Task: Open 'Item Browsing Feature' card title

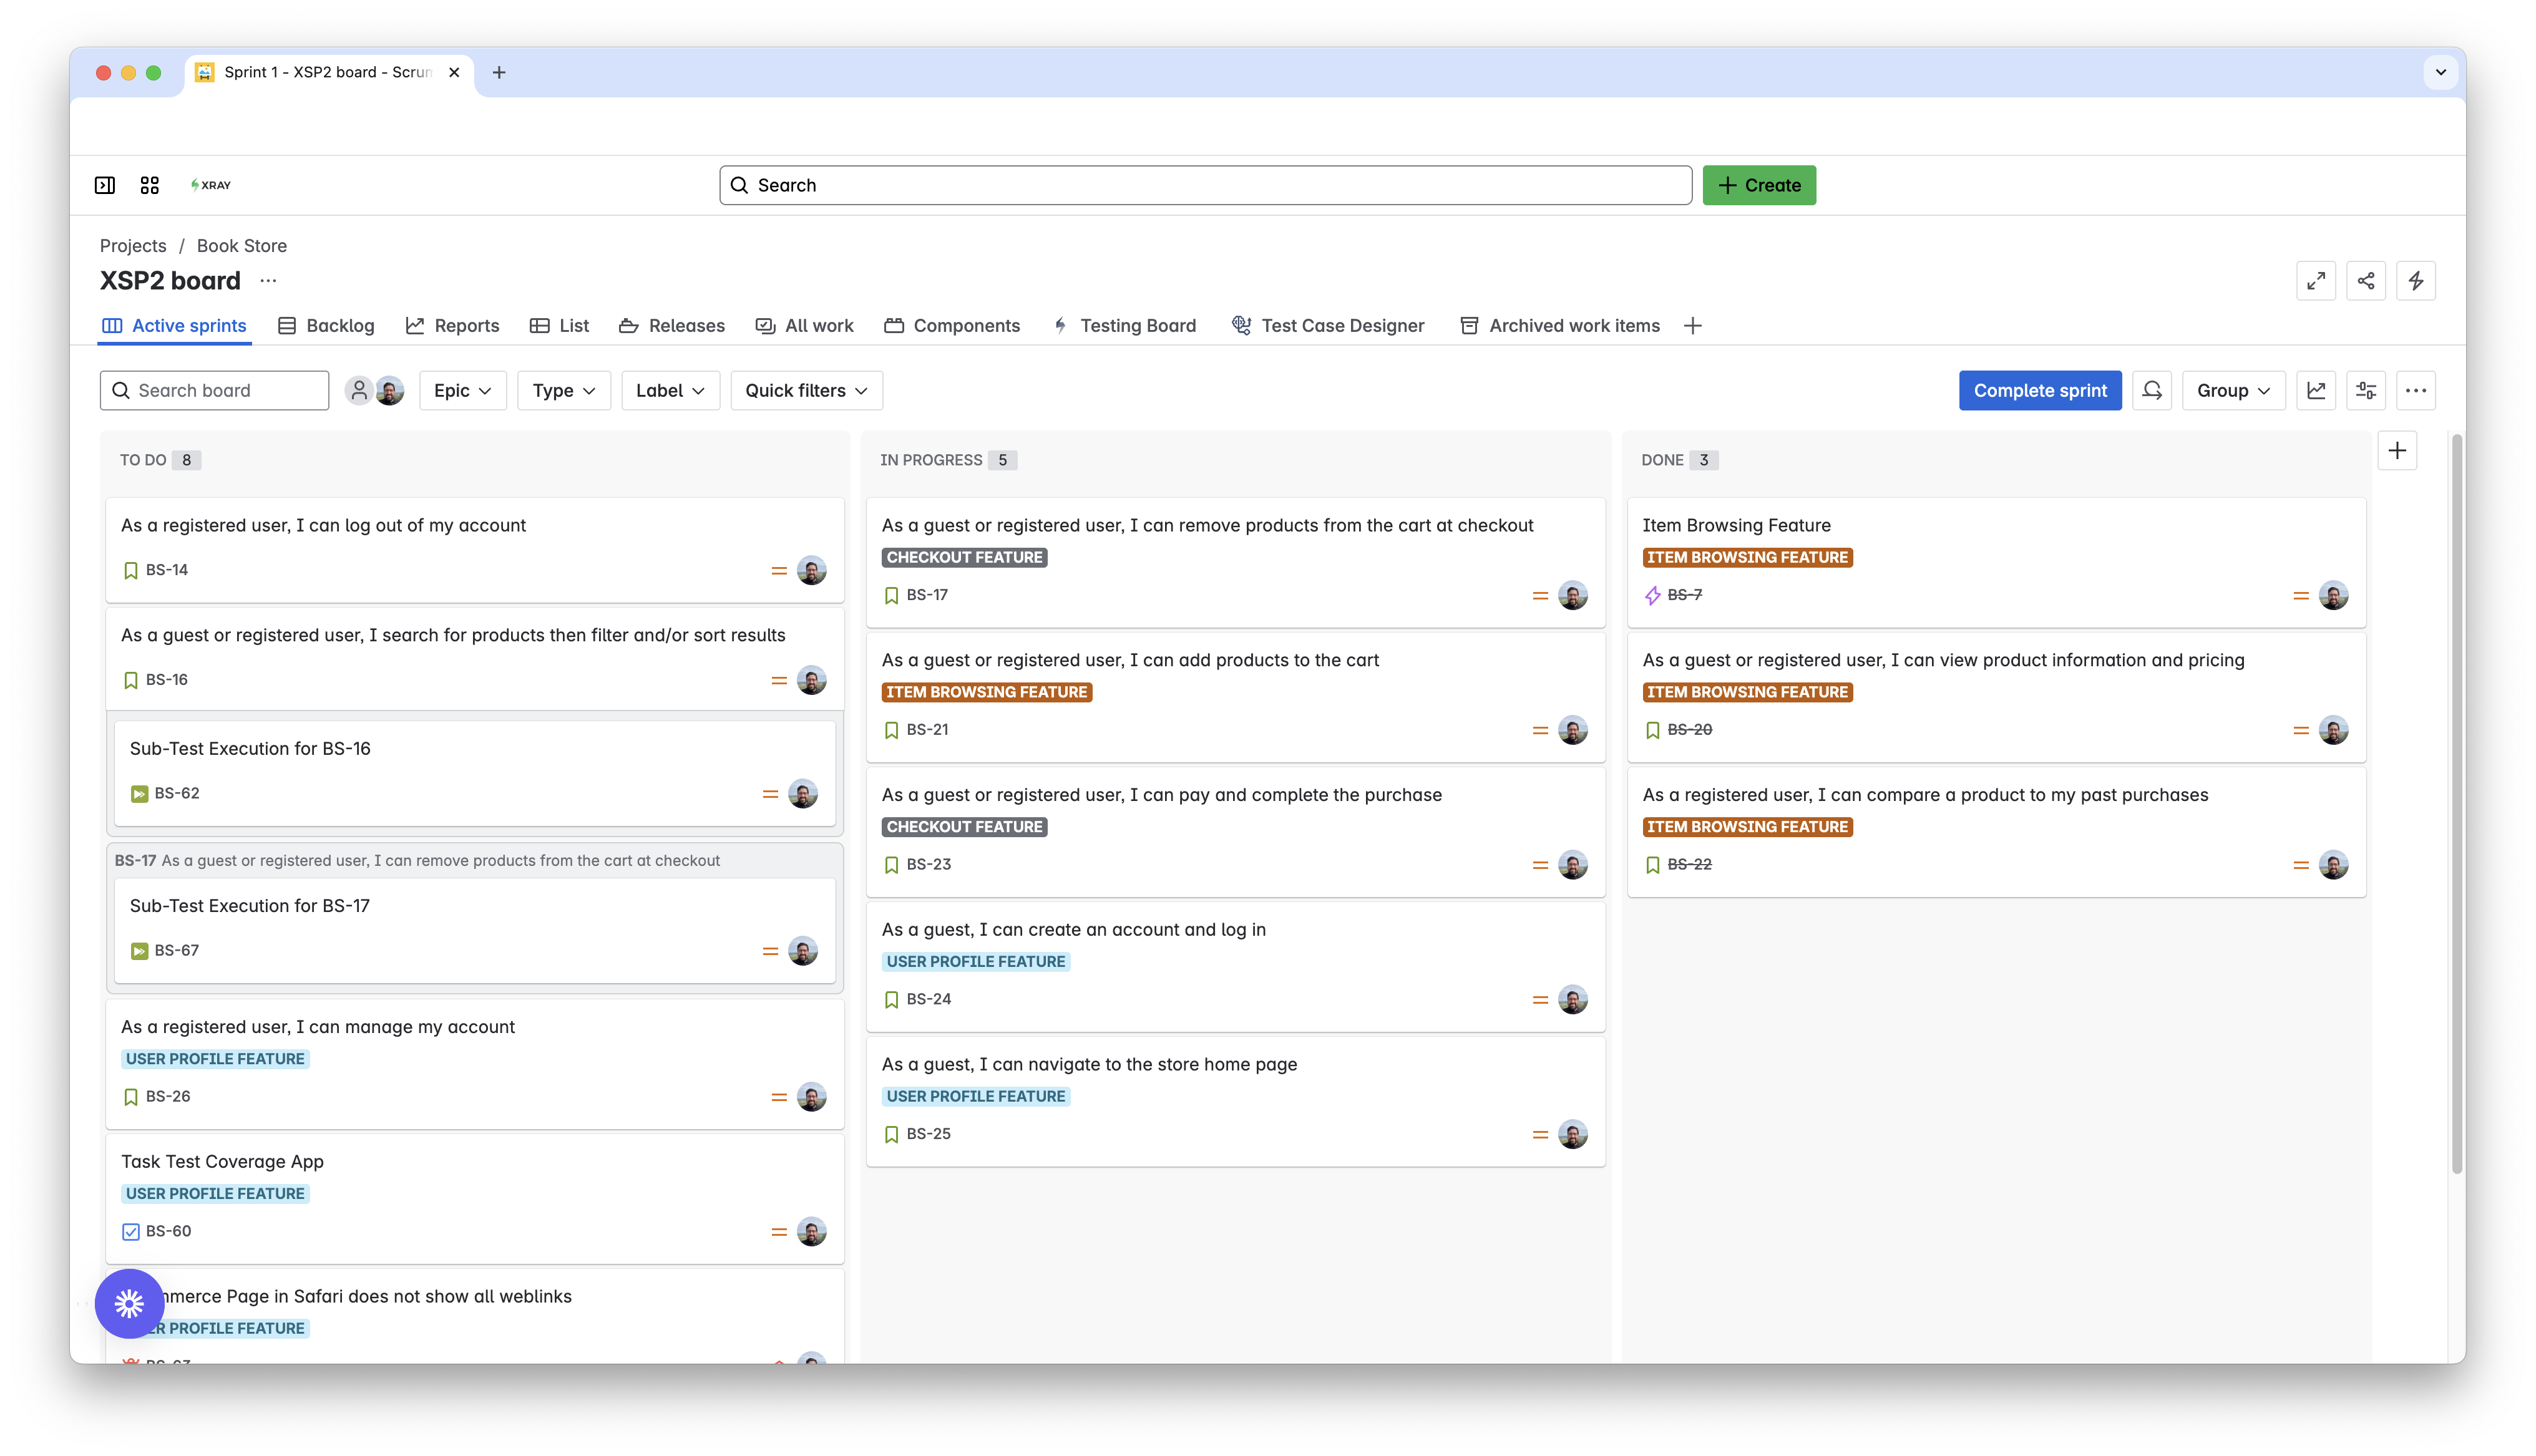Action: click(1736, 526)
